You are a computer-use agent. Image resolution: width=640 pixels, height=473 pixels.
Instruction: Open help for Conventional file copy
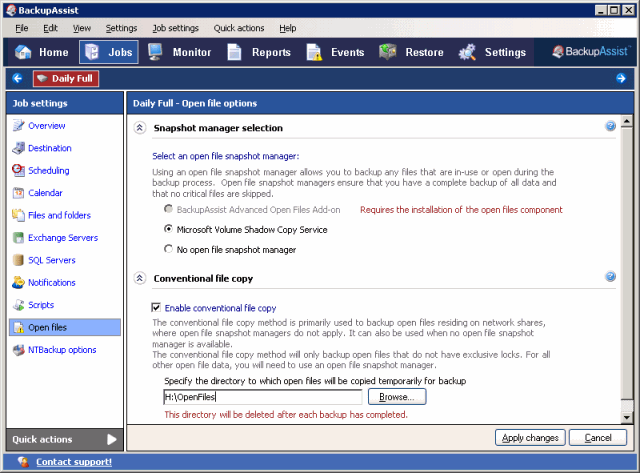[610, 276]
